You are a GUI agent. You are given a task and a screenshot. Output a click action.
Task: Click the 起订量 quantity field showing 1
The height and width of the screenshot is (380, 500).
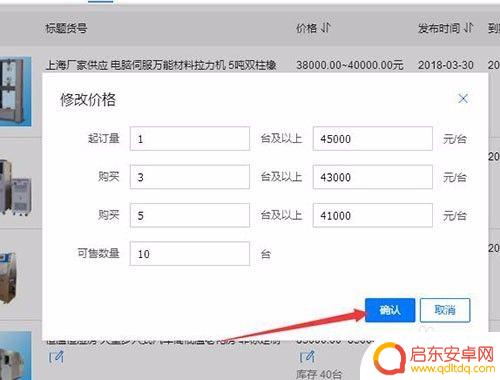(190, 139)
